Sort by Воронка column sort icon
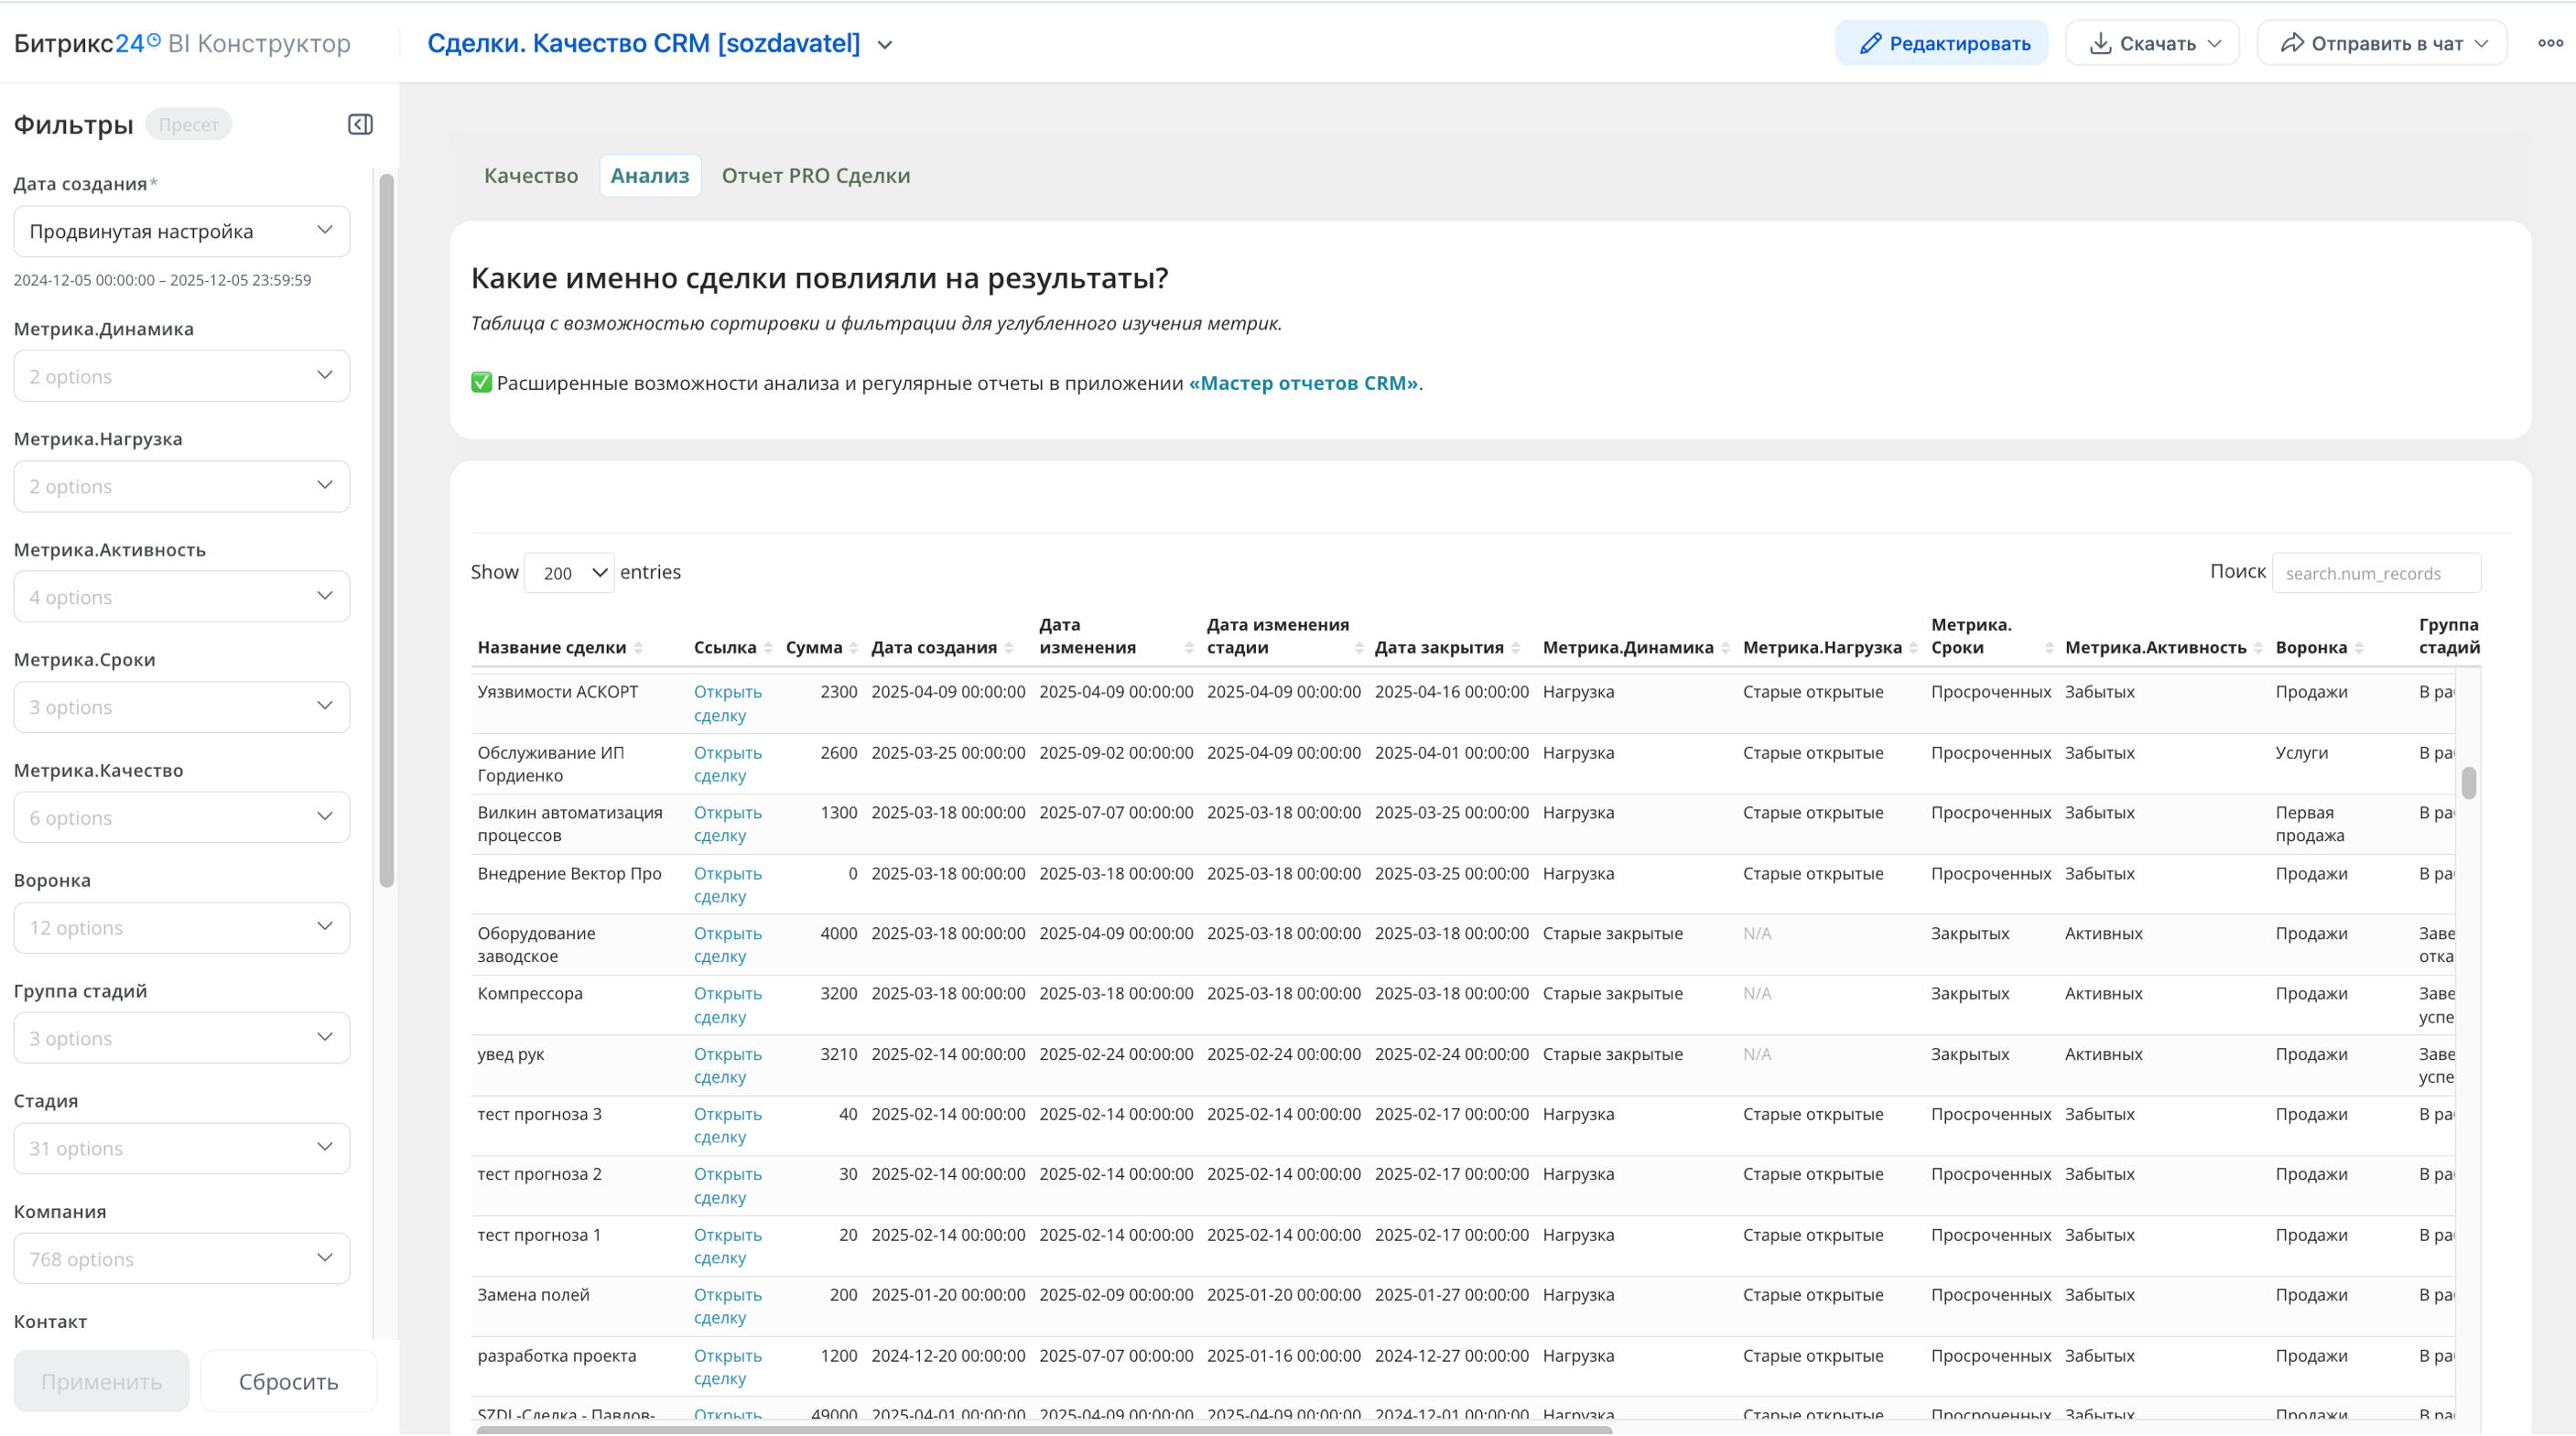This screenshot has height=1436, width=2576. click(x=2359, y=648)
